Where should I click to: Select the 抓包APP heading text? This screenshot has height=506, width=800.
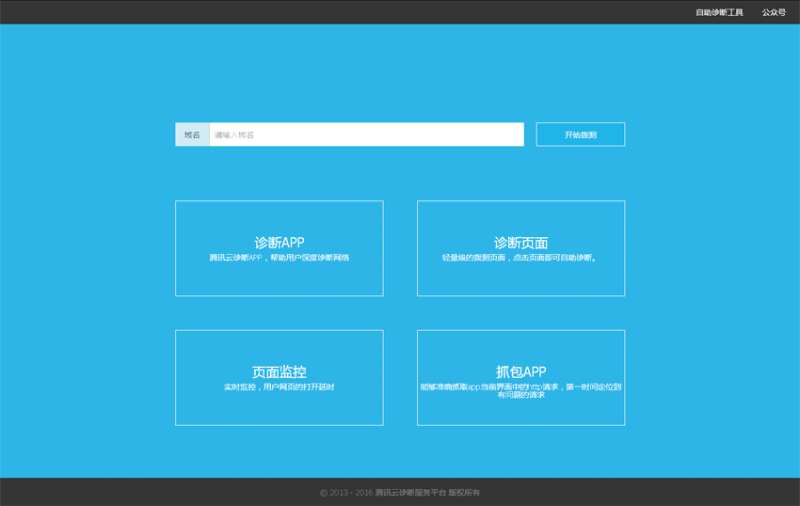[x=520, y=372]
